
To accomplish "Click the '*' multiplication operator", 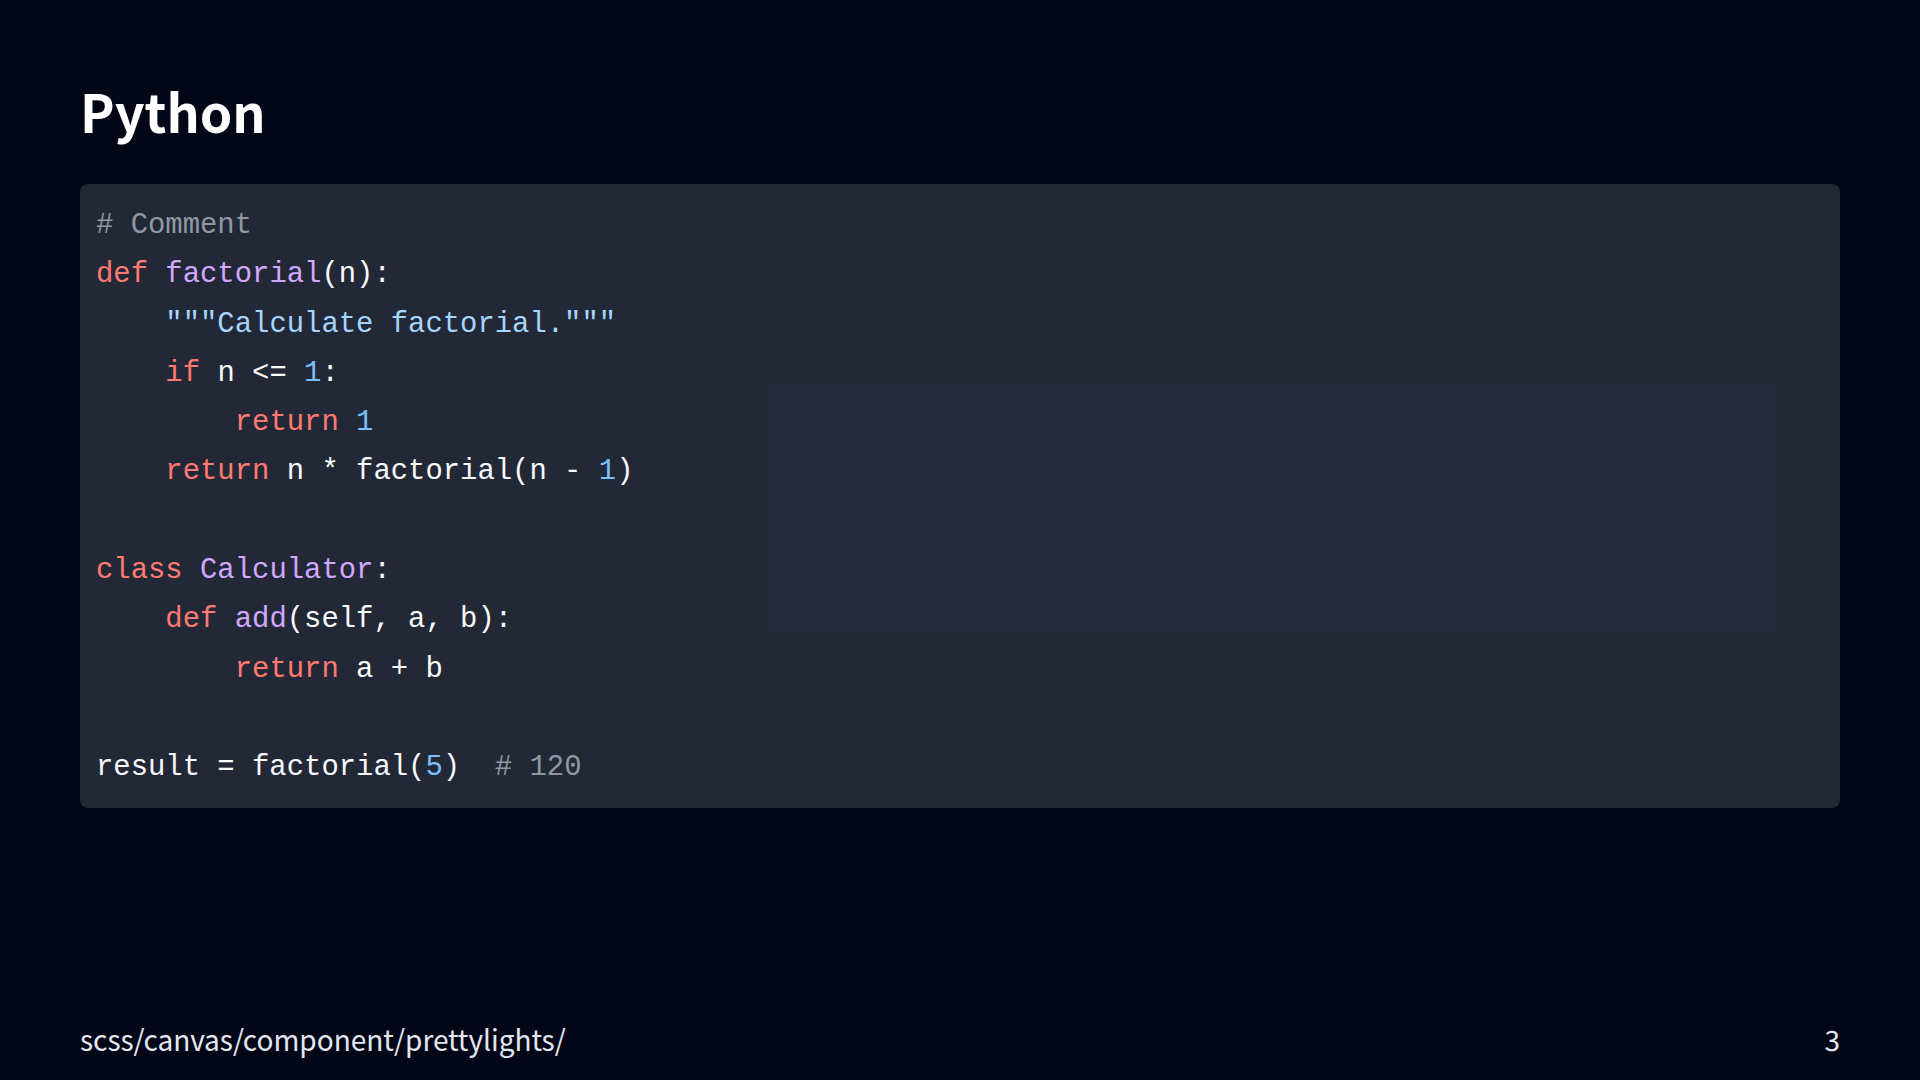I will (x=330, y=470).
